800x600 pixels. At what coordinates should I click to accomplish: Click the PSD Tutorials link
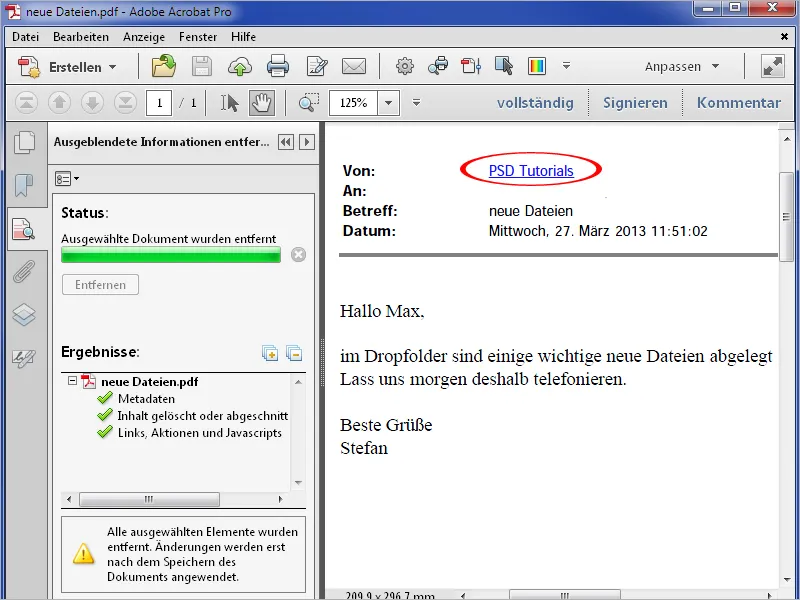coord(531,171)
